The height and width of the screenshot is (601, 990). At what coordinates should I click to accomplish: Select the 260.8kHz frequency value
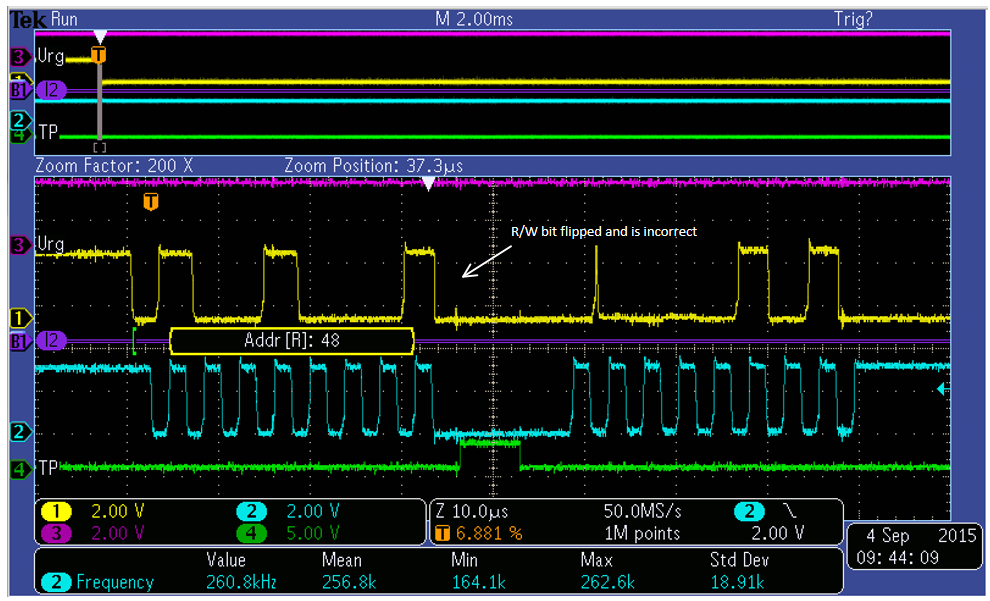click(x=241, y=582)
